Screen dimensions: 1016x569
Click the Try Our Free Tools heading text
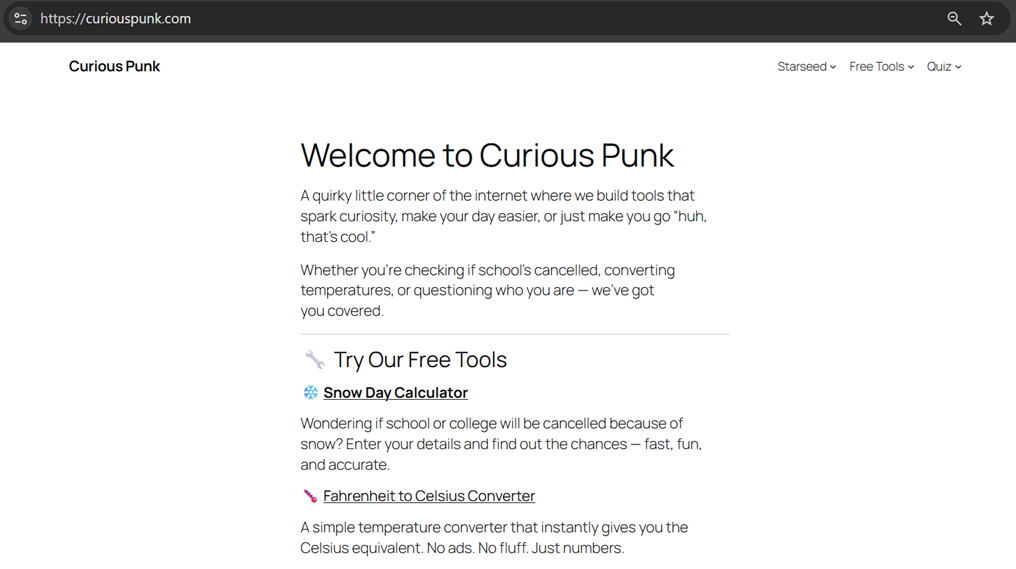(x=420, y=360)
